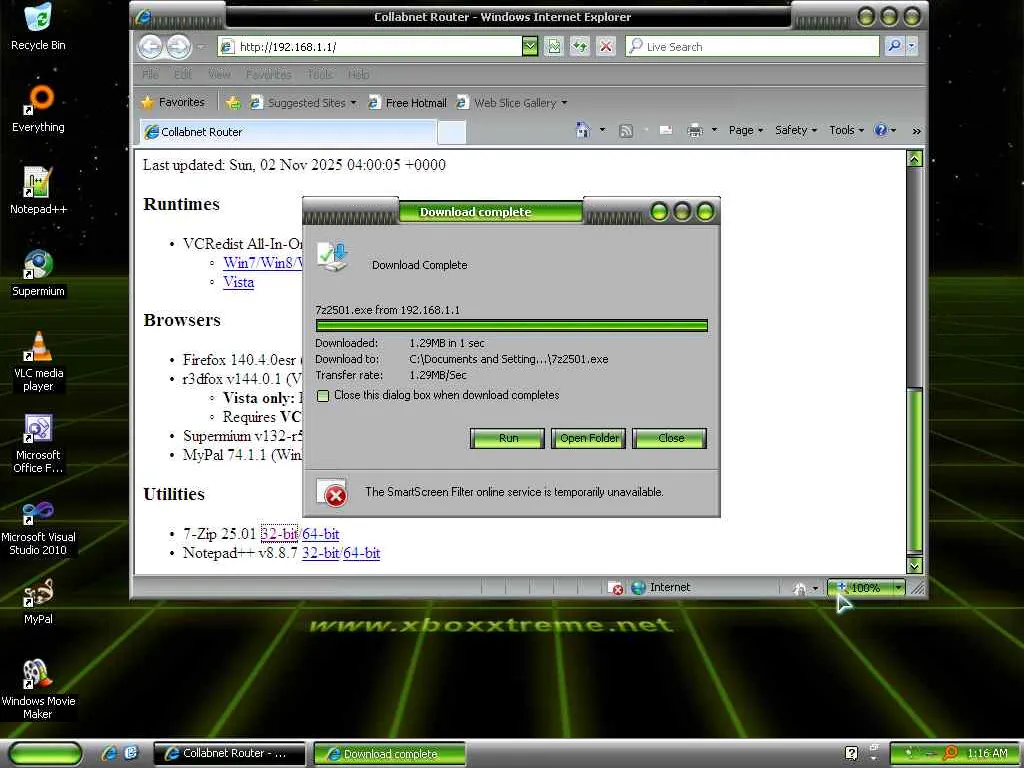Toggle Close this dialog box when download completes

pos(323,395)
